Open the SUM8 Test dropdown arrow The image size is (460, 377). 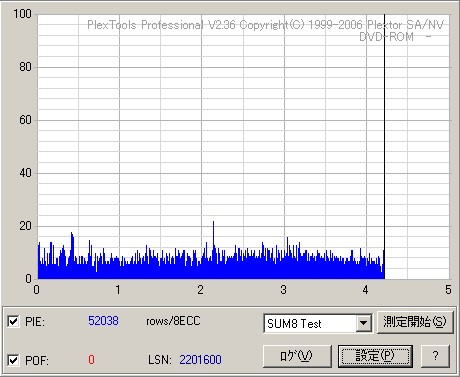tap(363, 323)
